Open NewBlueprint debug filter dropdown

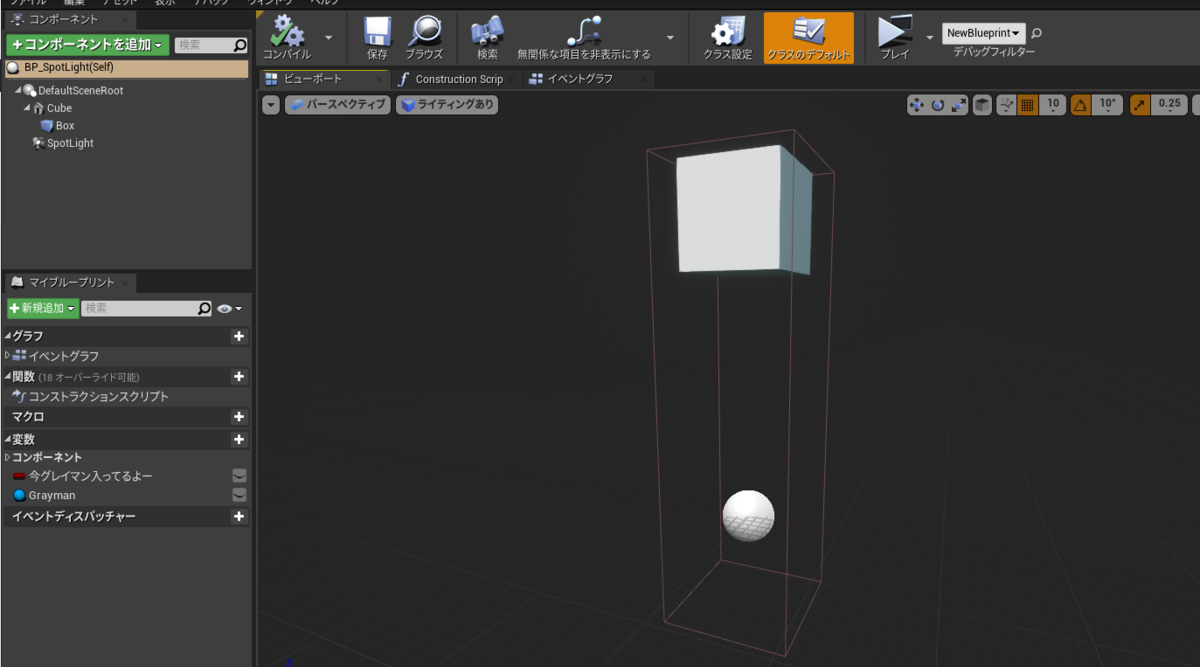click(x=984, y=33)
